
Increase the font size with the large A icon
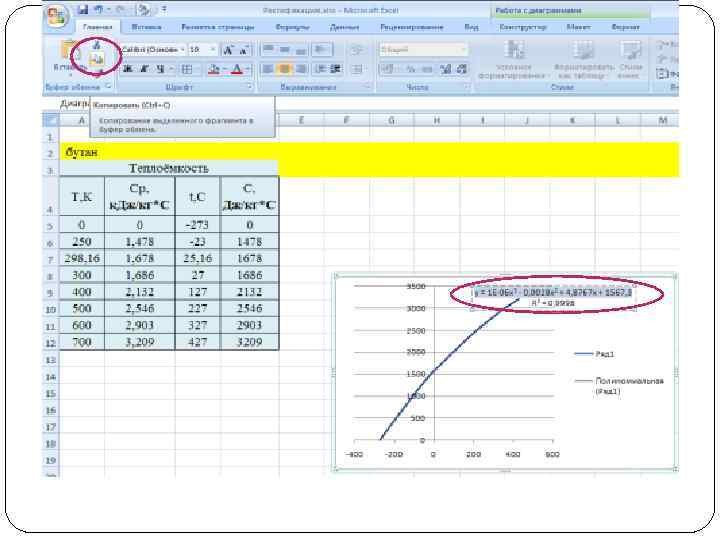tap(228, 50)
